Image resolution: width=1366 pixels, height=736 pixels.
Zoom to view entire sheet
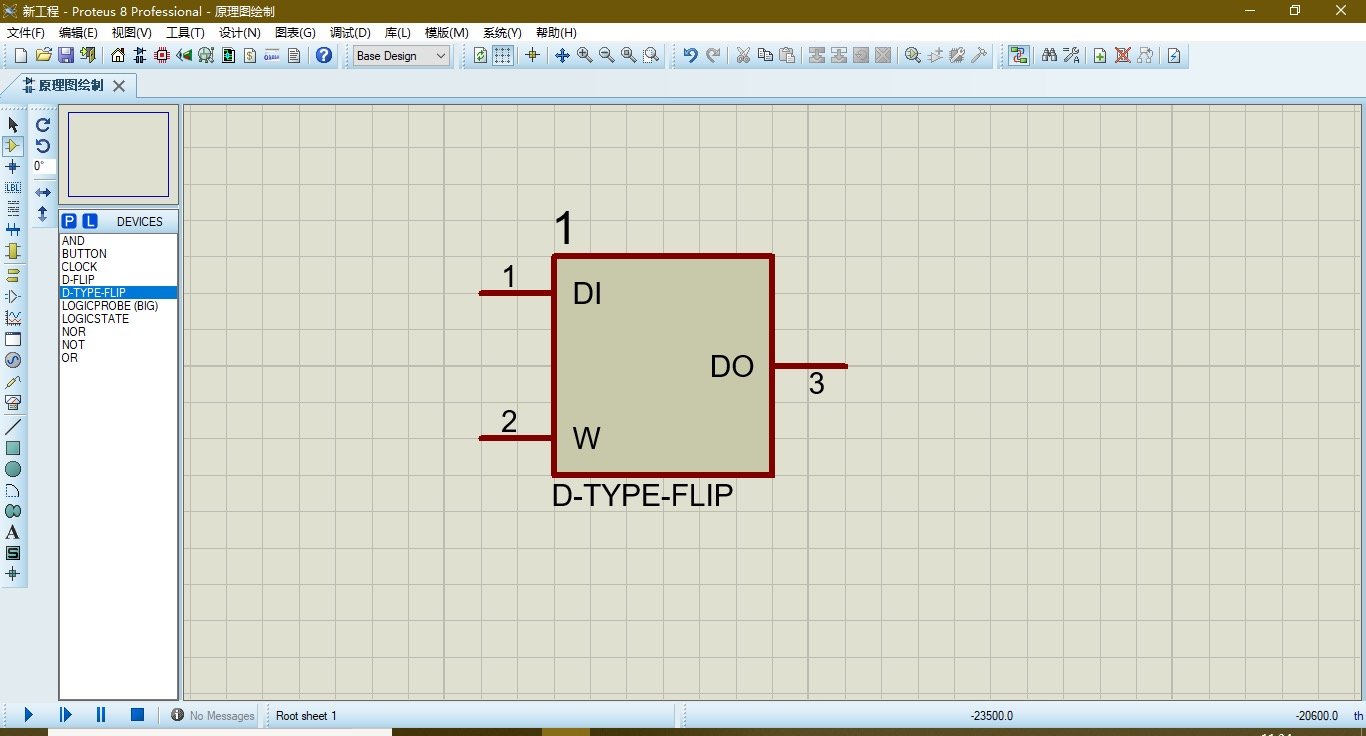[x=628, y=56]
